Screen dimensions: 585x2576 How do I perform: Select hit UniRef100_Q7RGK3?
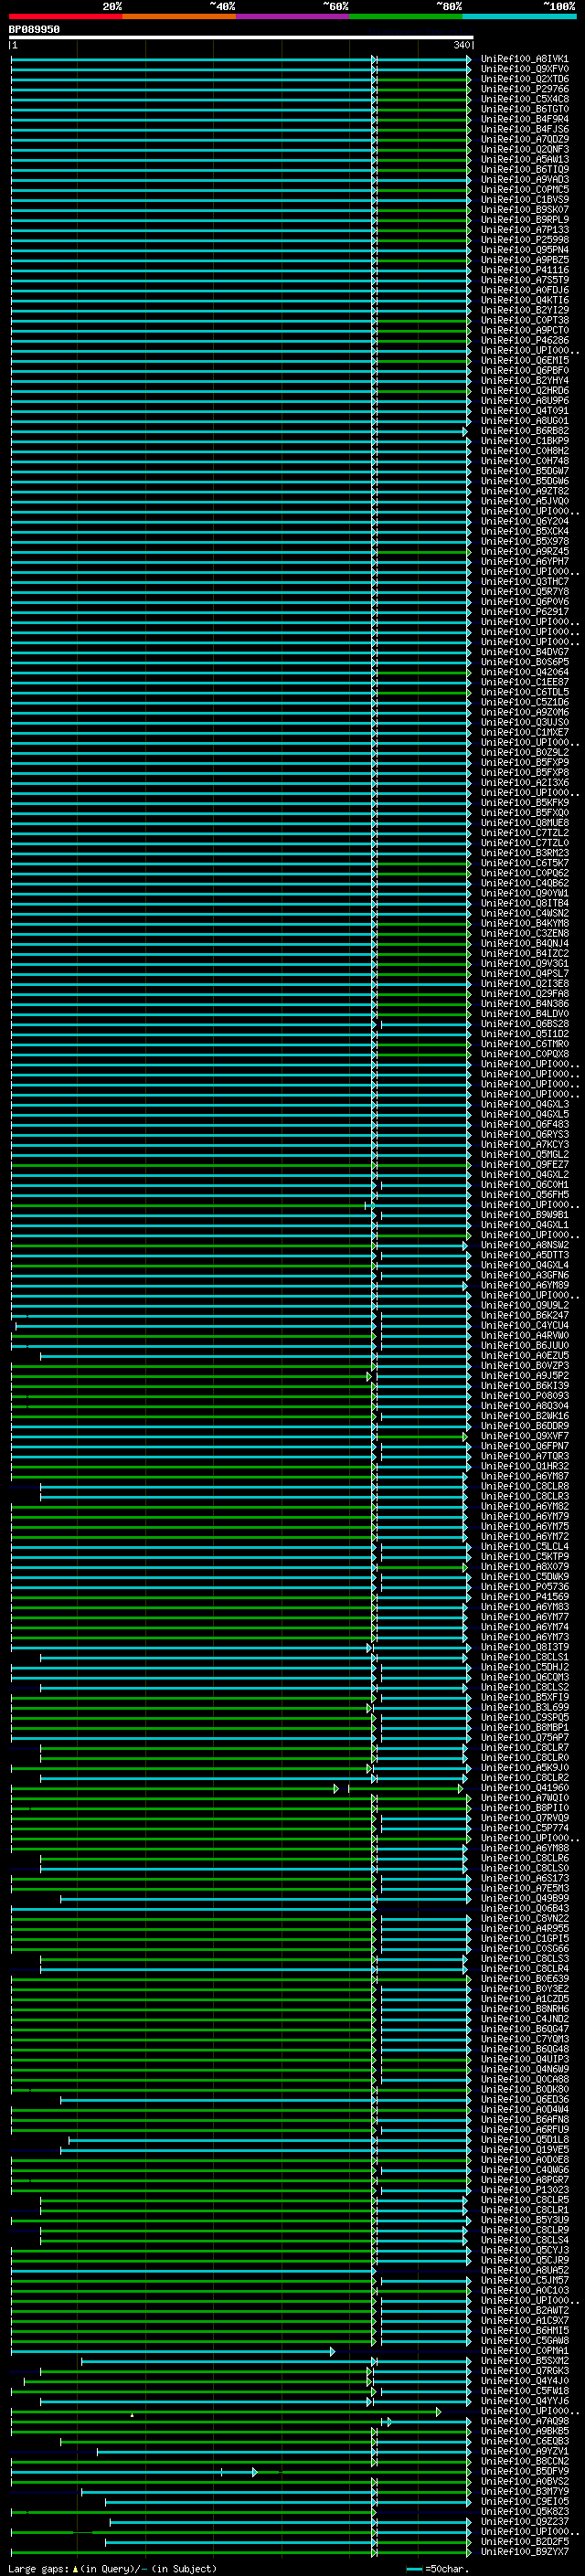(x=525, y=2371)
